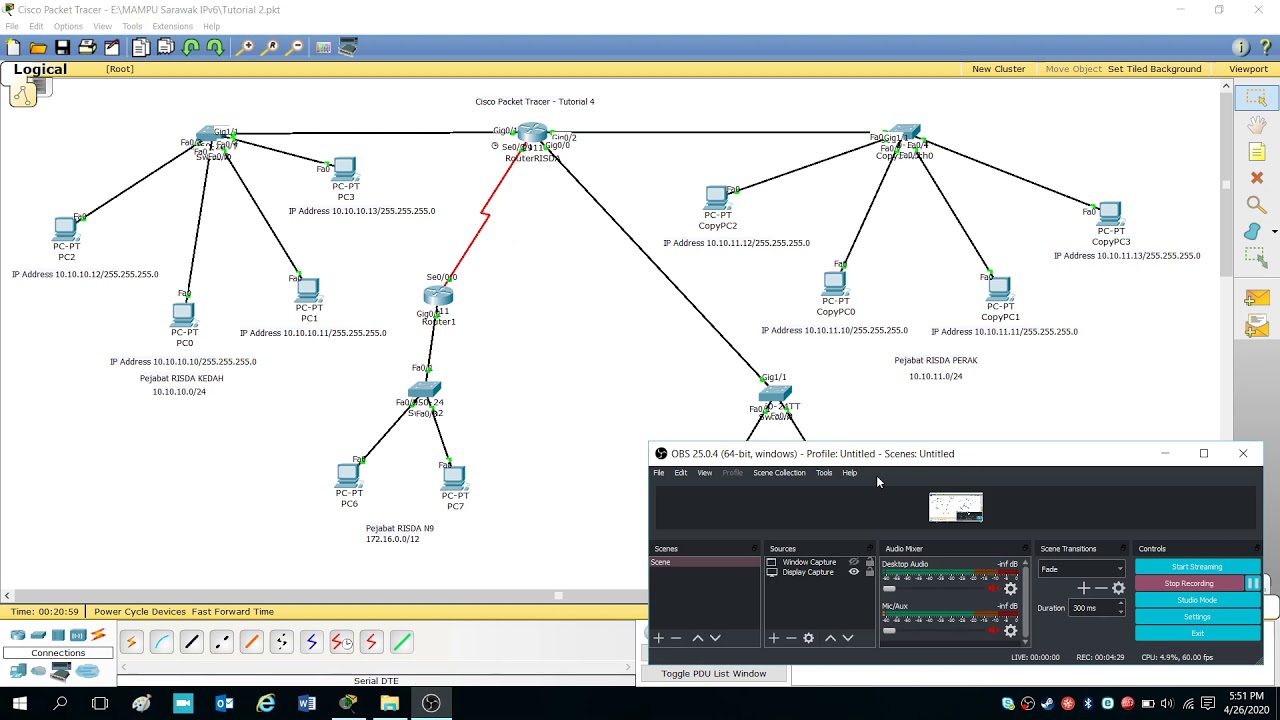Open Desktop Audio gear settings menu

(x=1011, y=588)
